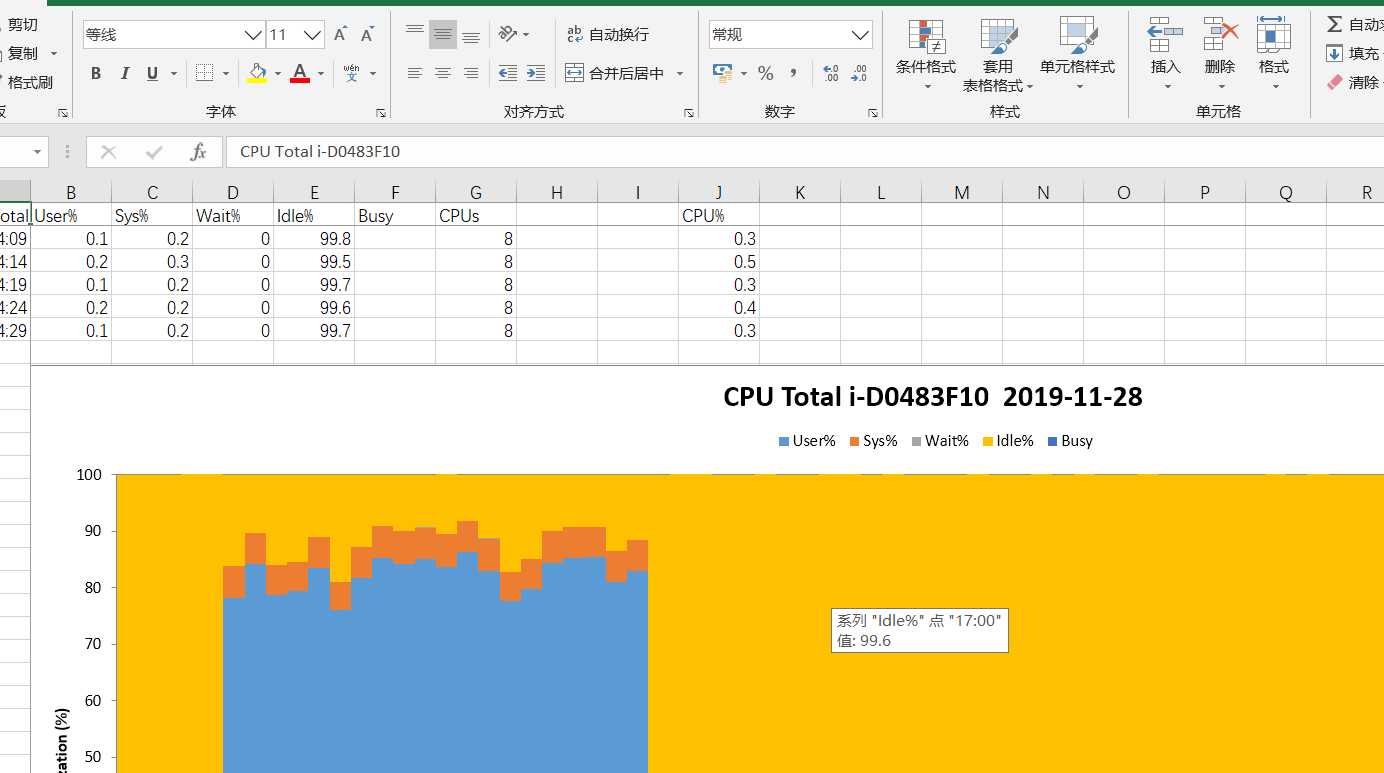This screenshot has height=773, width=1384.
Task: Click the 清除 clear eraser button
Action: pos(1353,83)
